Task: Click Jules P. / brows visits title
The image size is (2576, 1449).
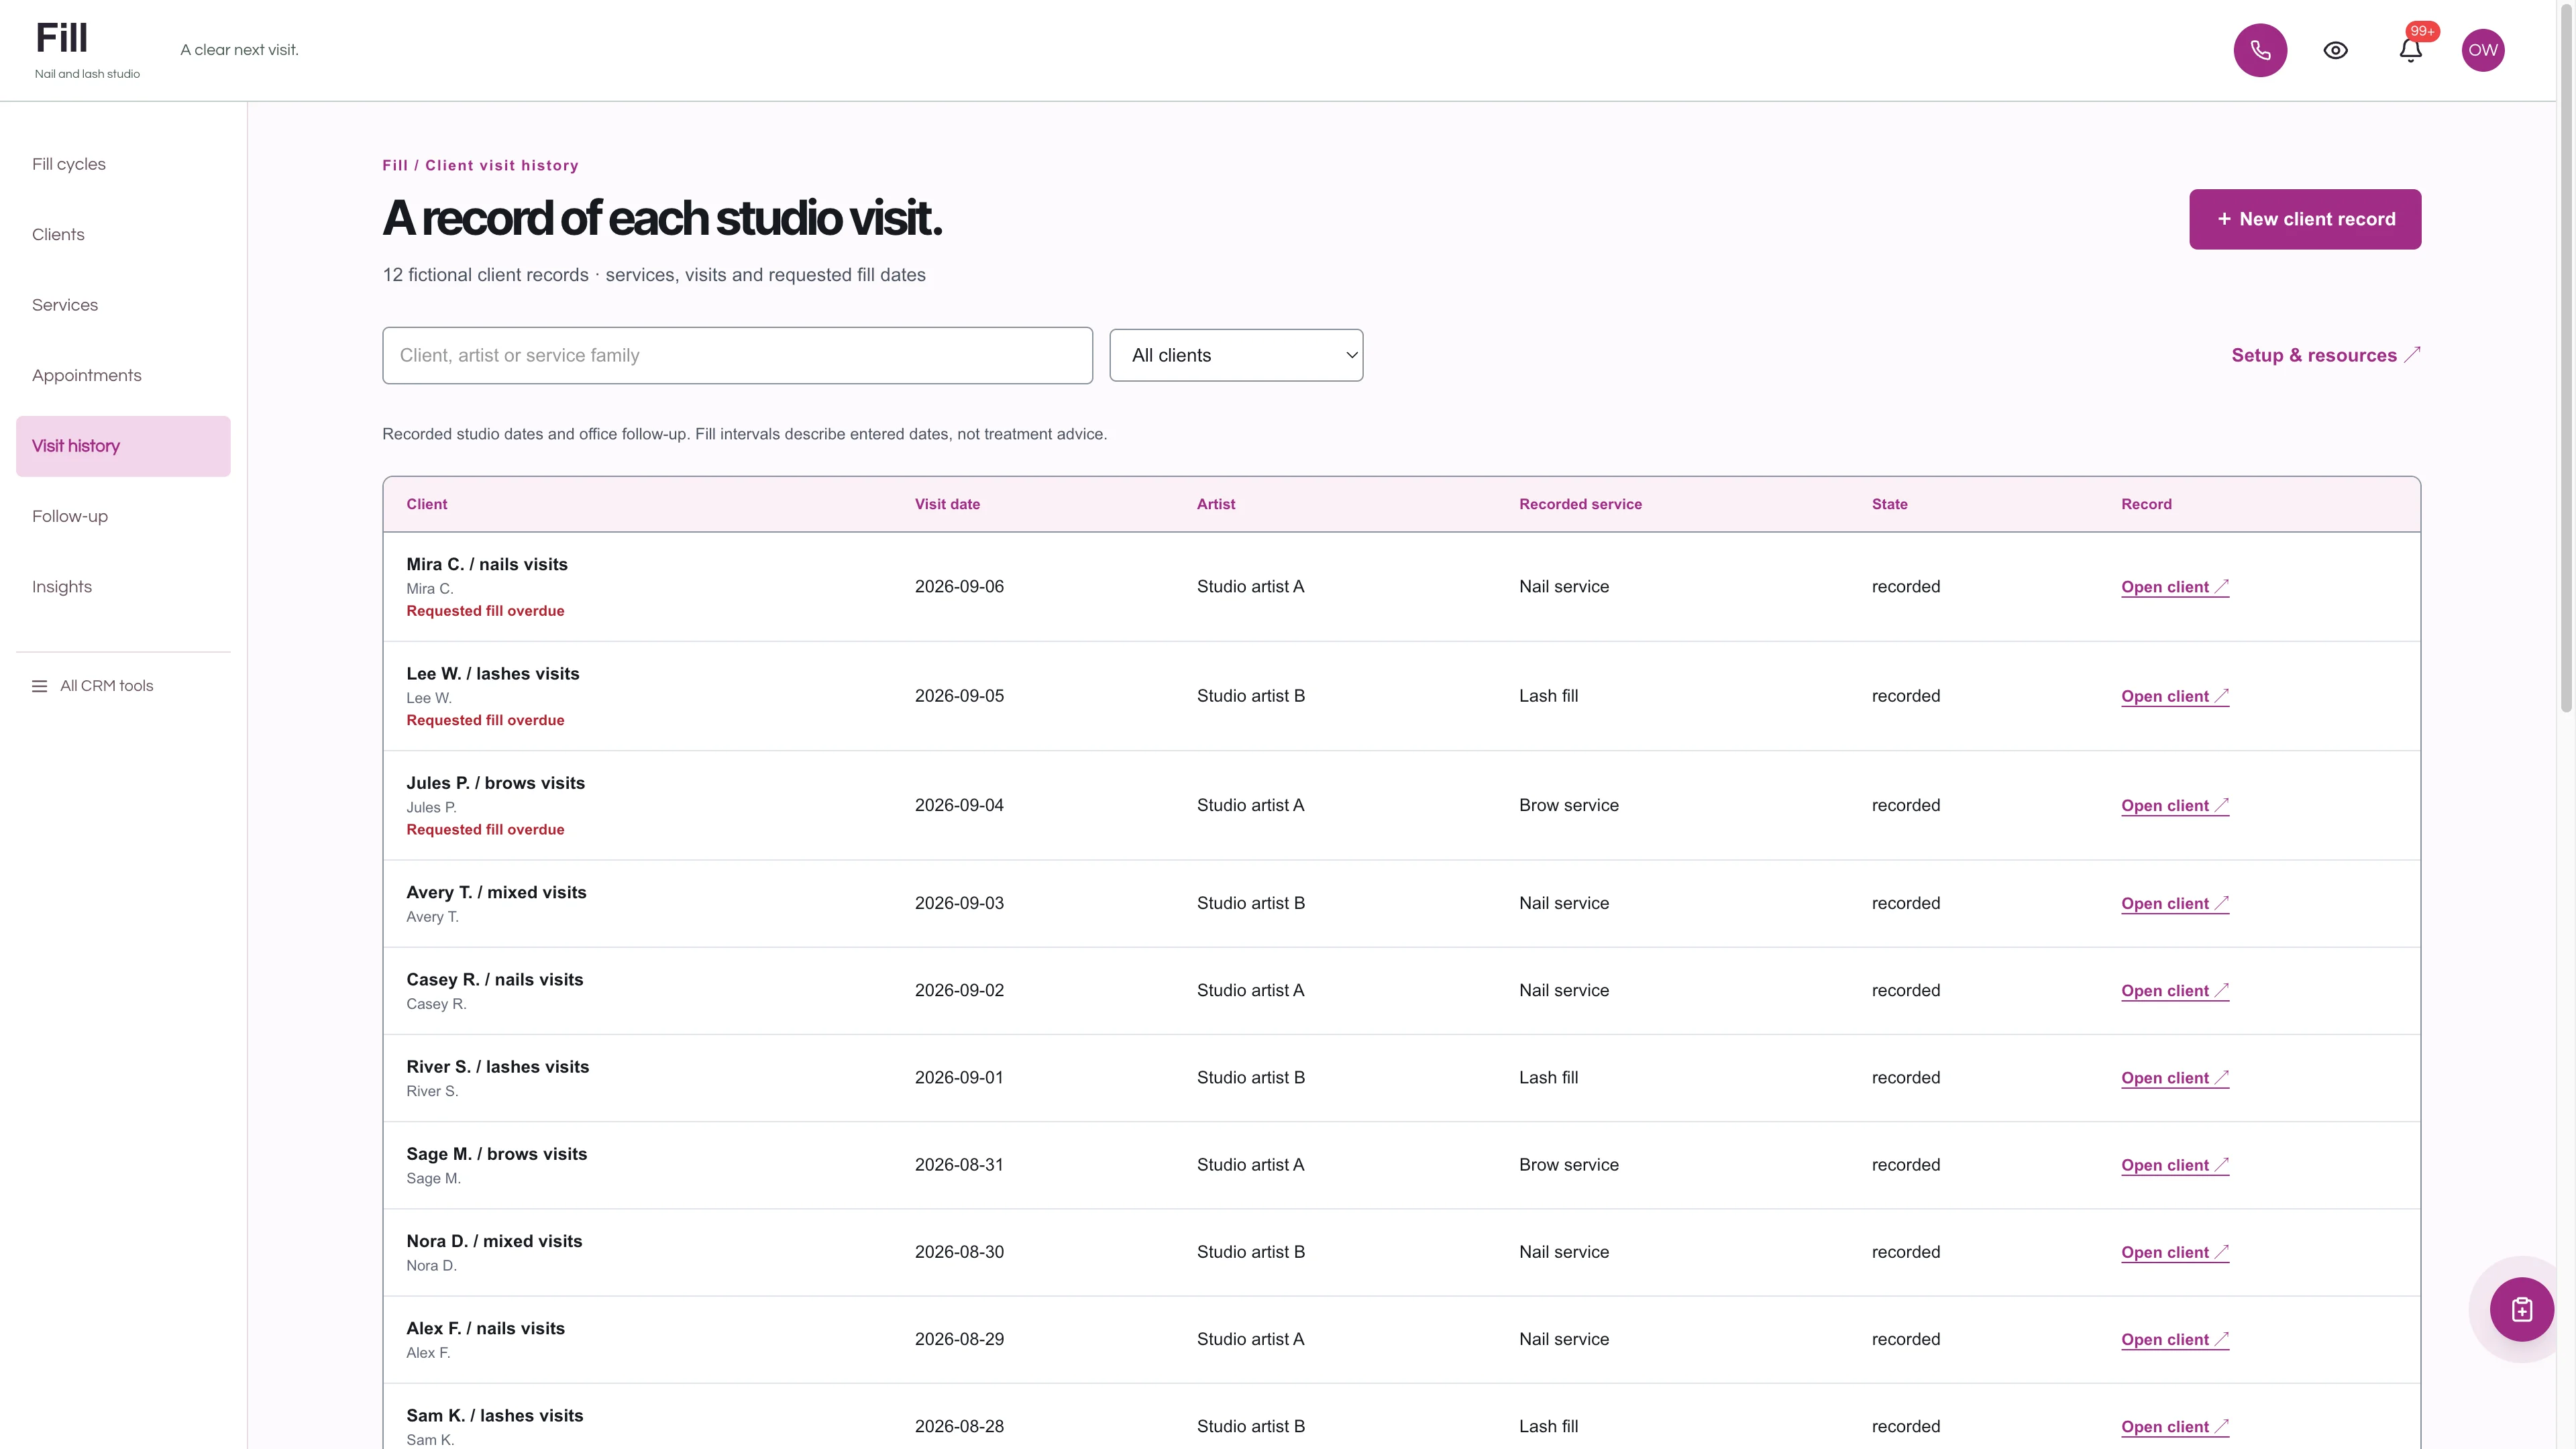Action: click(495, 783)
